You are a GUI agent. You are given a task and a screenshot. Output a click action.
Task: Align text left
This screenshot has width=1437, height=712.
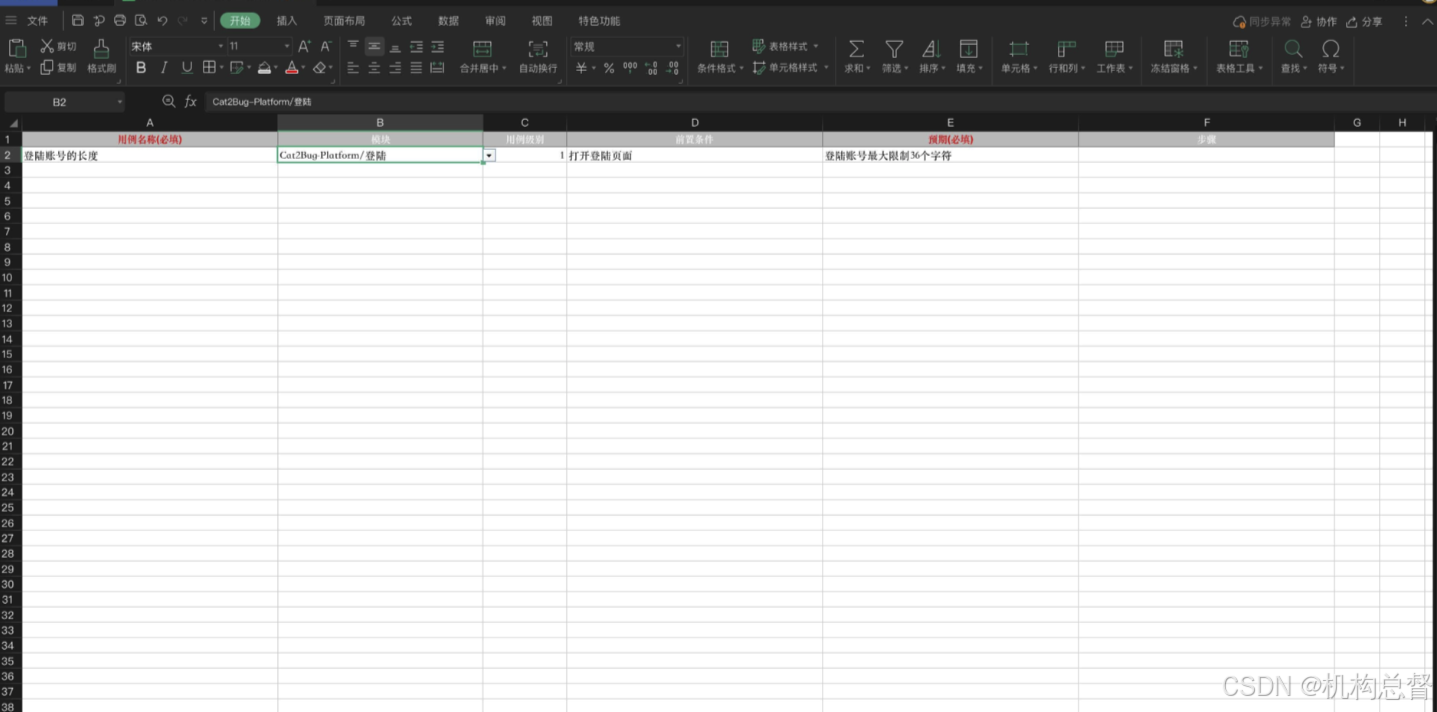[353, 68]
